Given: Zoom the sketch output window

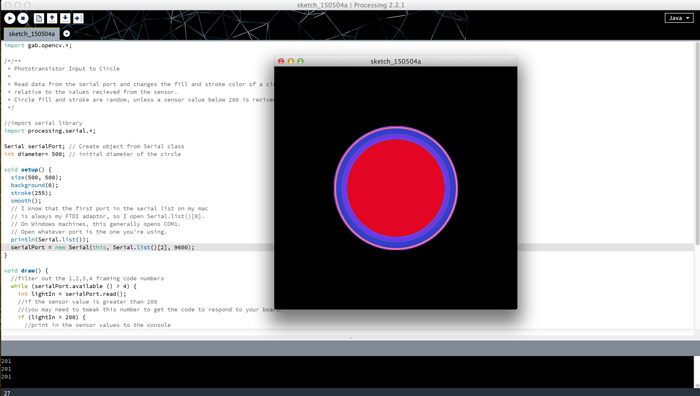Looking at the screenshot, I should (300, 61).
